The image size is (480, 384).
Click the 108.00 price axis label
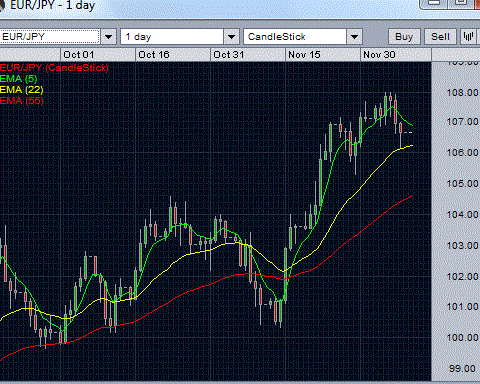[463, 93]
